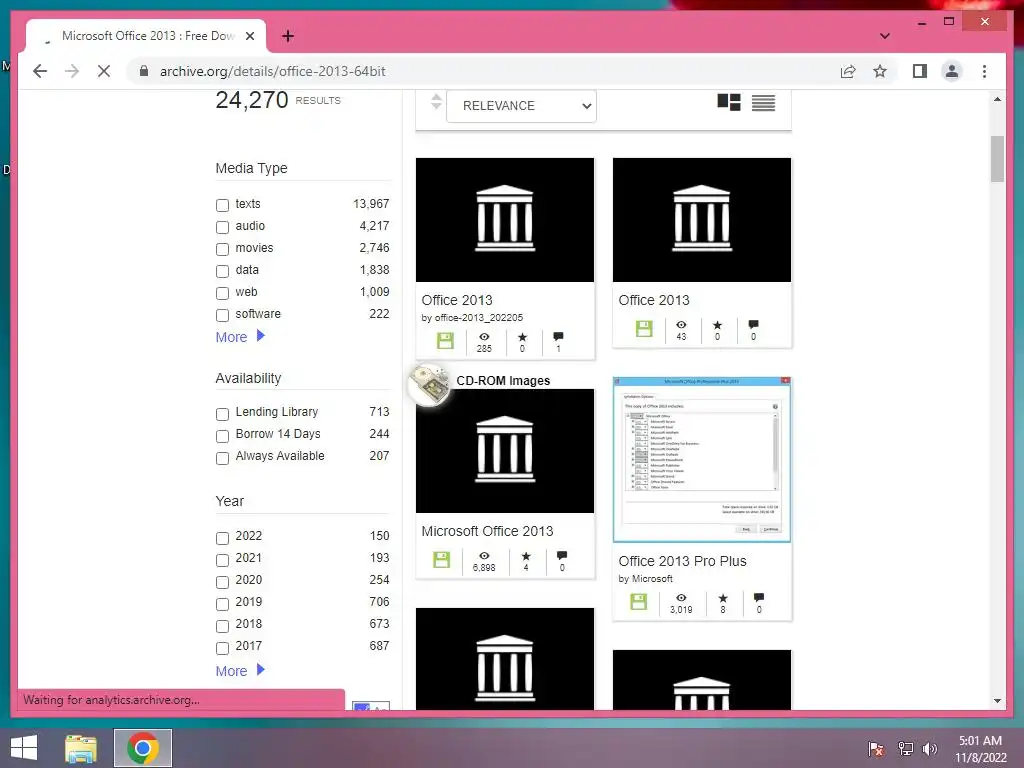Viewport: 1024px width, 768px height.
Task: Click the forward navigation arrow
Action: [x=72, y=71]
